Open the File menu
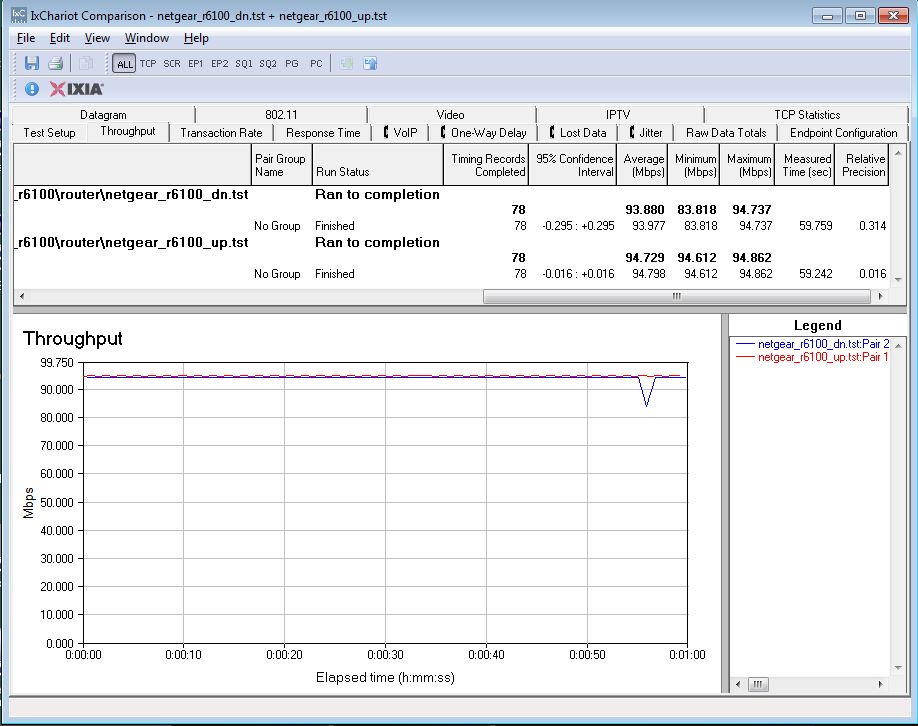The image size is (918, 726). 26,38
